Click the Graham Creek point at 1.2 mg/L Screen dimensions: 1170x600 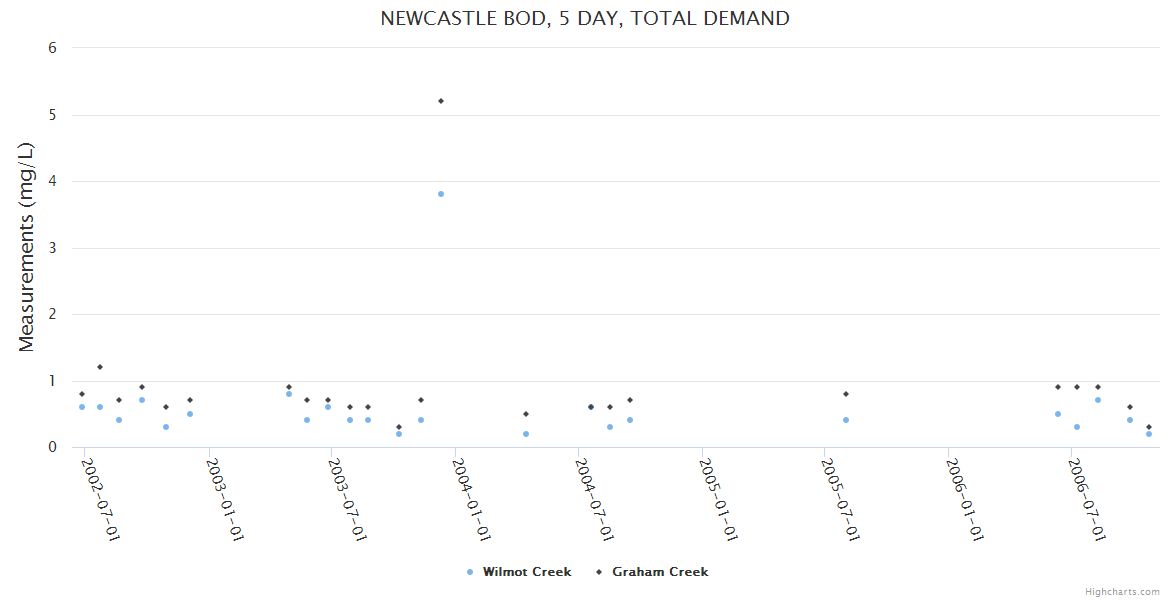click(100, 367)
